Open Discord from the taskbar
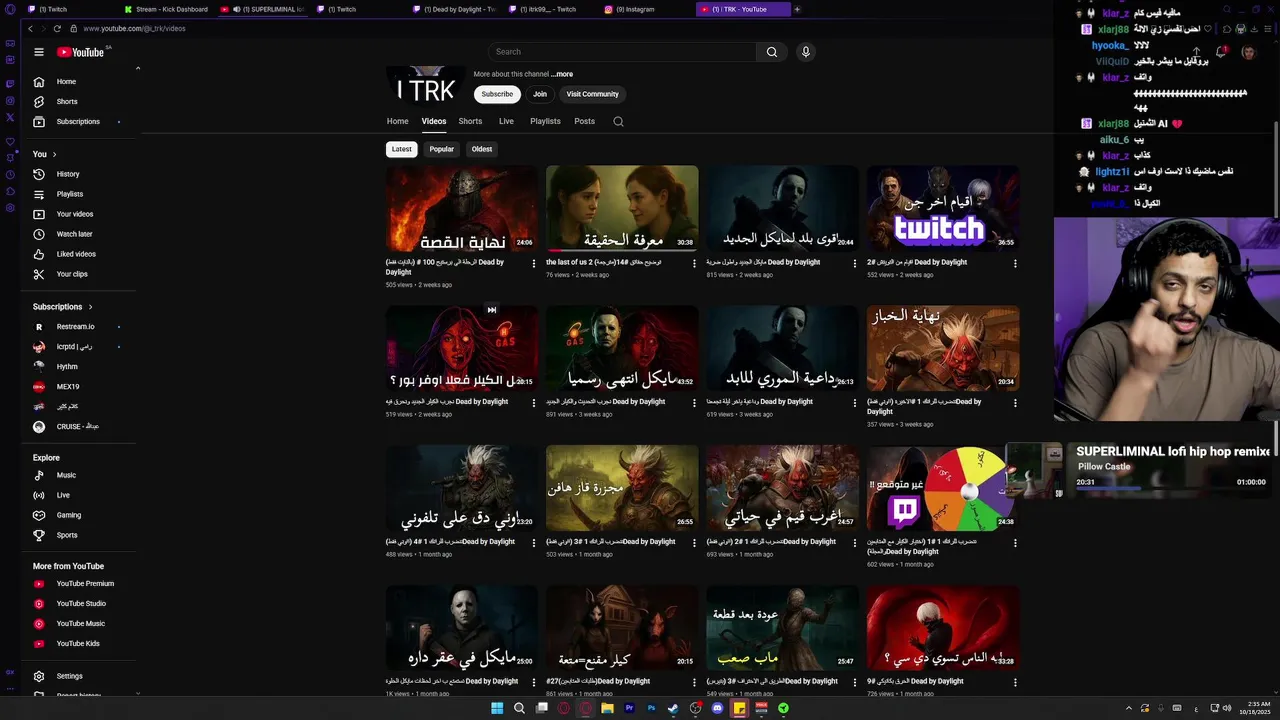The image size is (1280, 720). click(717, 708)
